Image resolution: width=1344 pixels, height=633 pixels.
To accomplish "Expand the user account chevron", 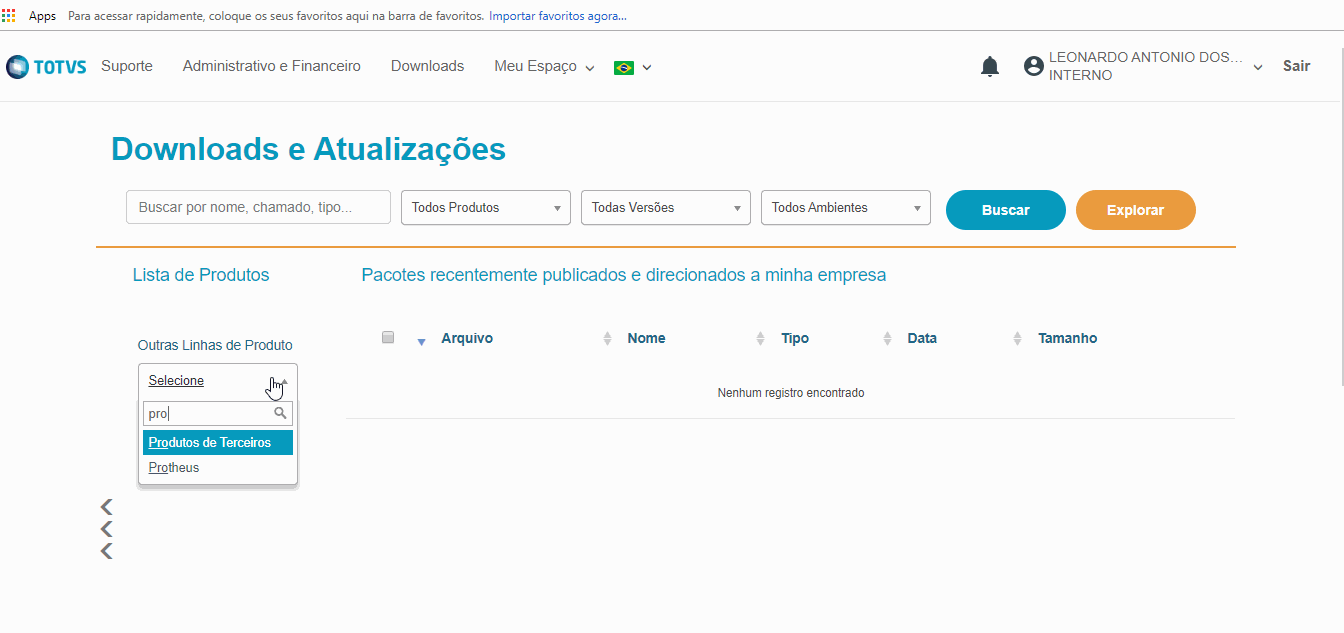I will [x=1258, y=68].
